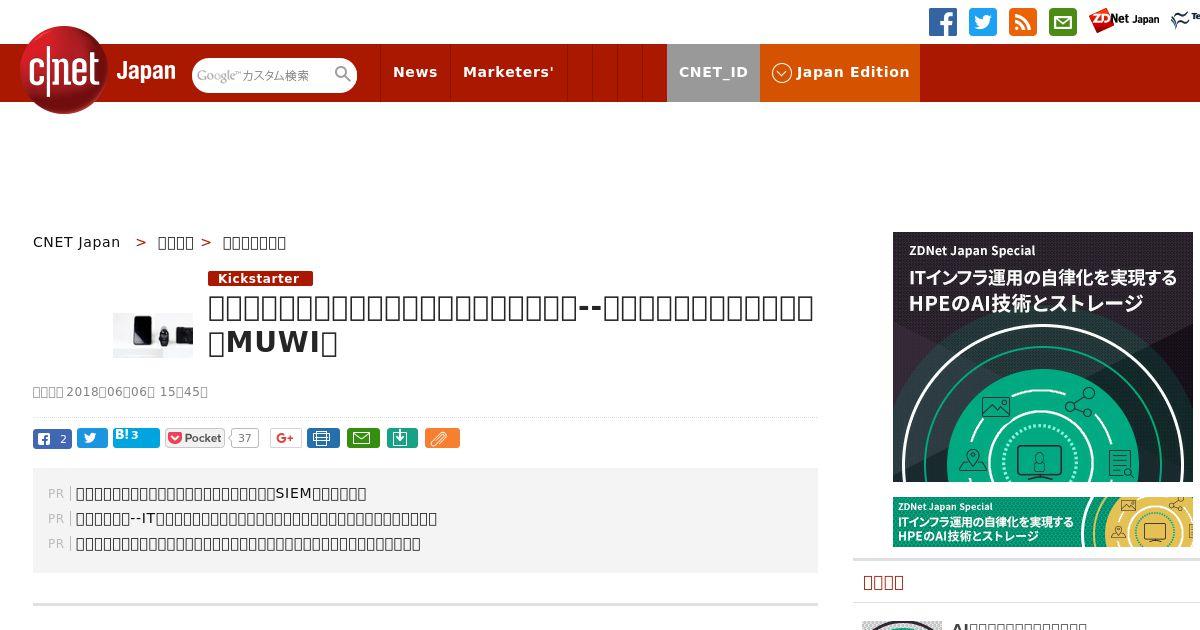Viewport: 1200px width, 630px height.
Task: Expand the Japan Edition dropdown
Action: (840, 72)
